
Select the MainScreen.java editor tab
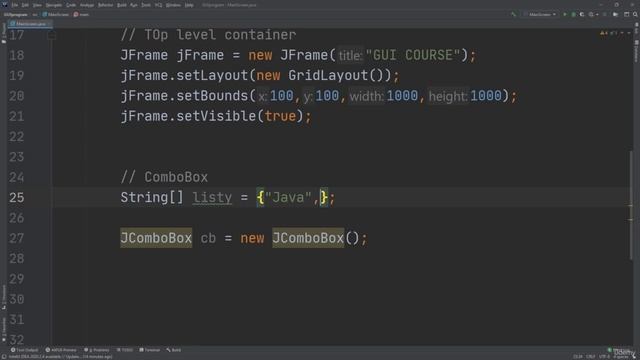pos(29,24)
